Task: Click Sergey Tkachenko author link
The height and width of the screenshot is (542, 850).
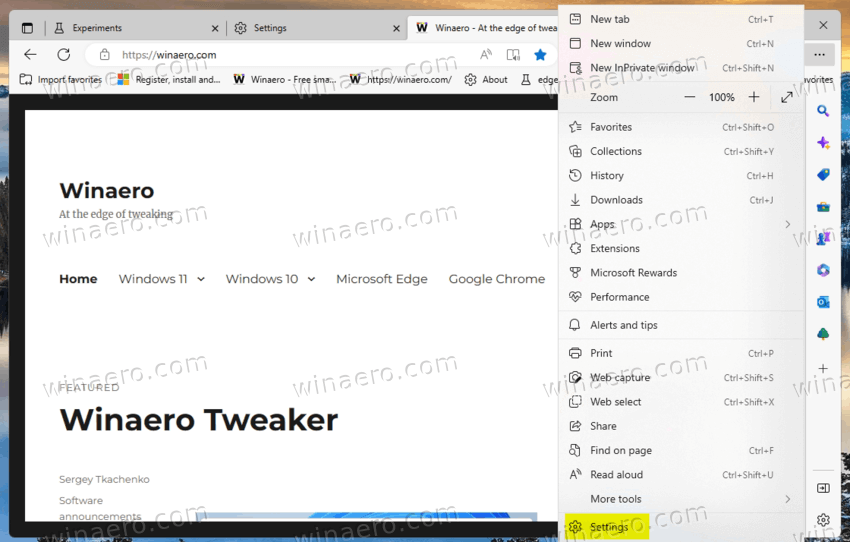Action: click(104, 479)
